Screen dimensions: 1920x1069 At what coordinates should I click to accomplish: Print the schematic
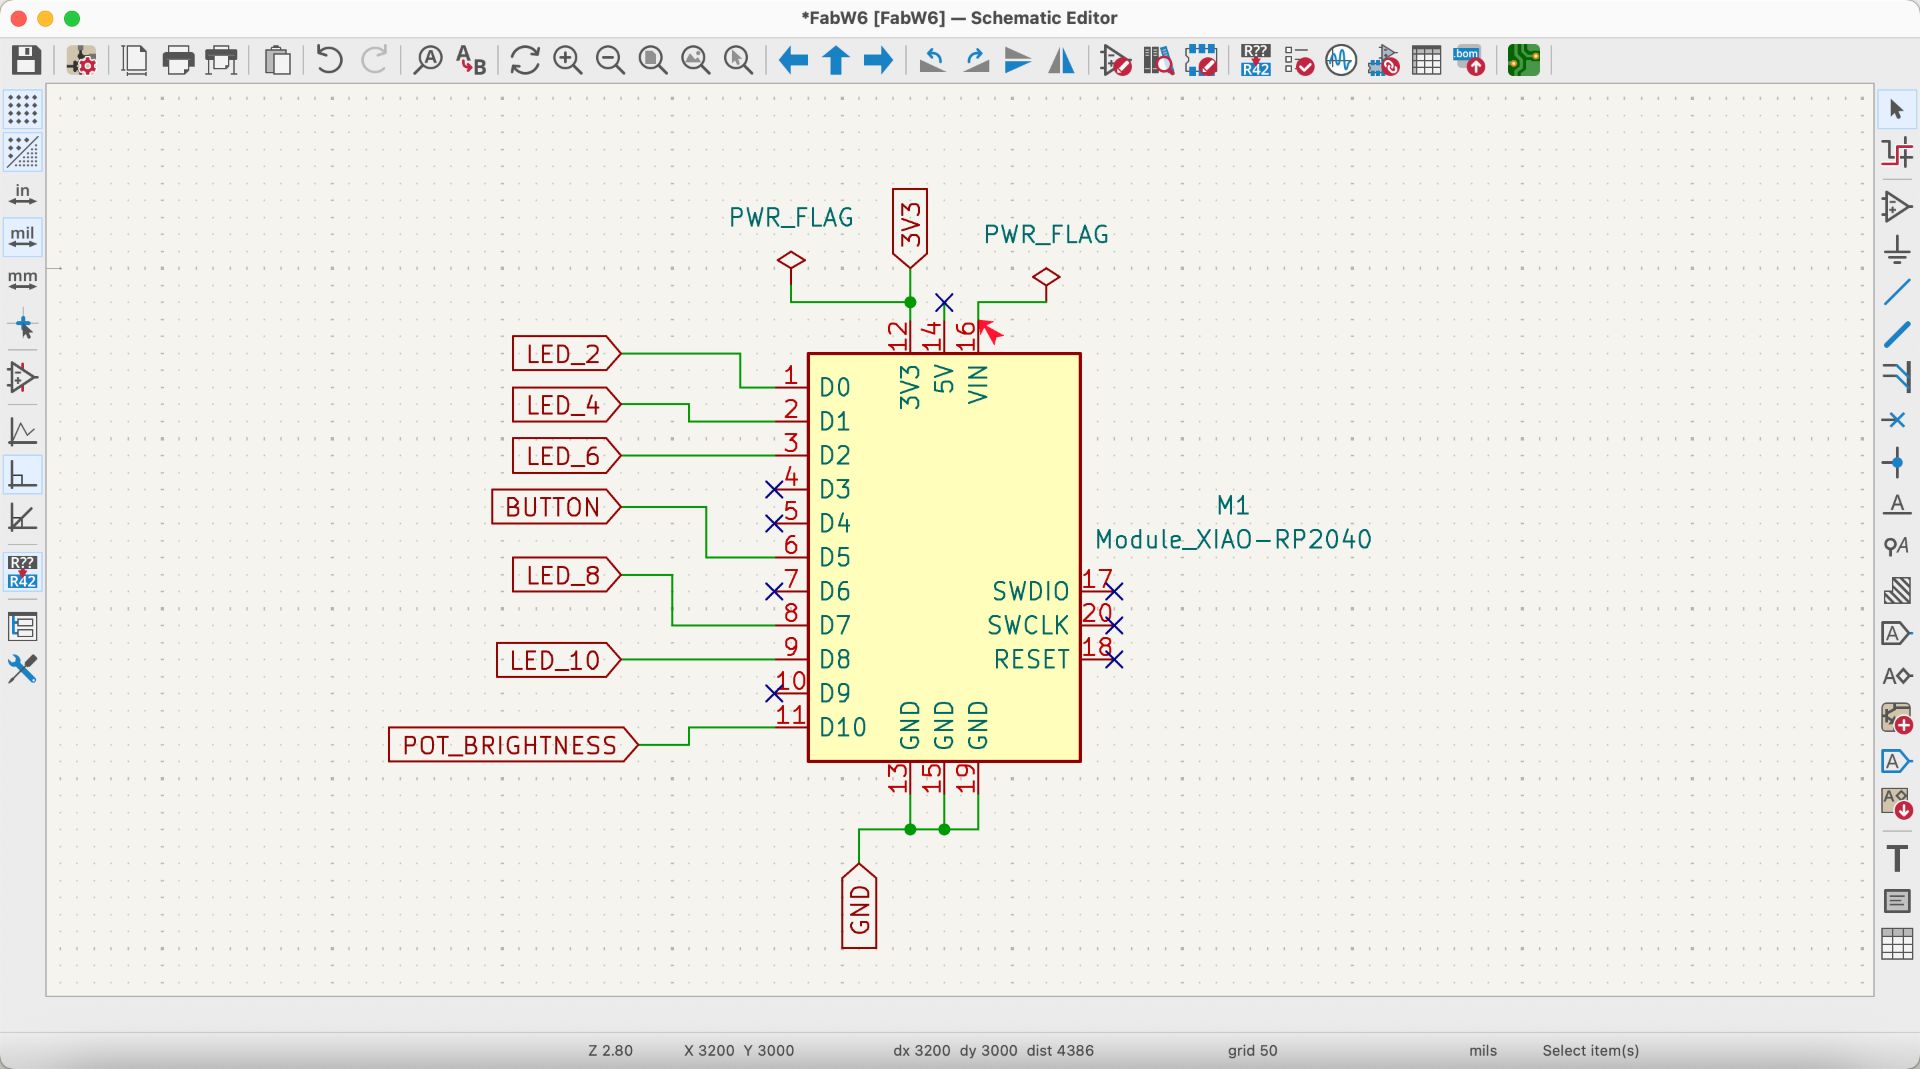point(178,60)
